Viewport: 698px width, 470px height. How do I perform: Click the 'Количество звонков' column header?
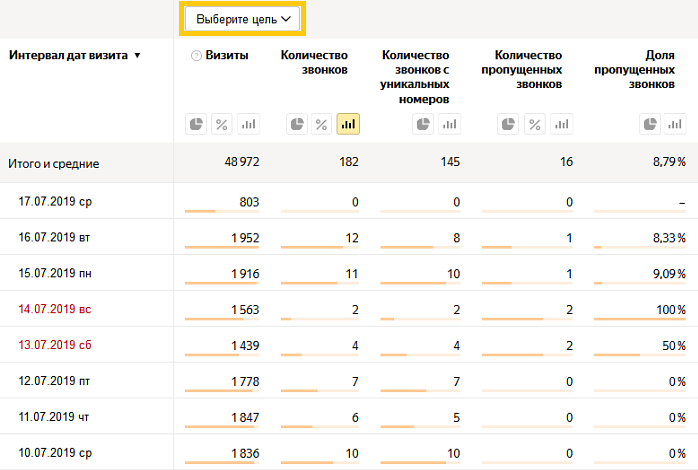314,62
